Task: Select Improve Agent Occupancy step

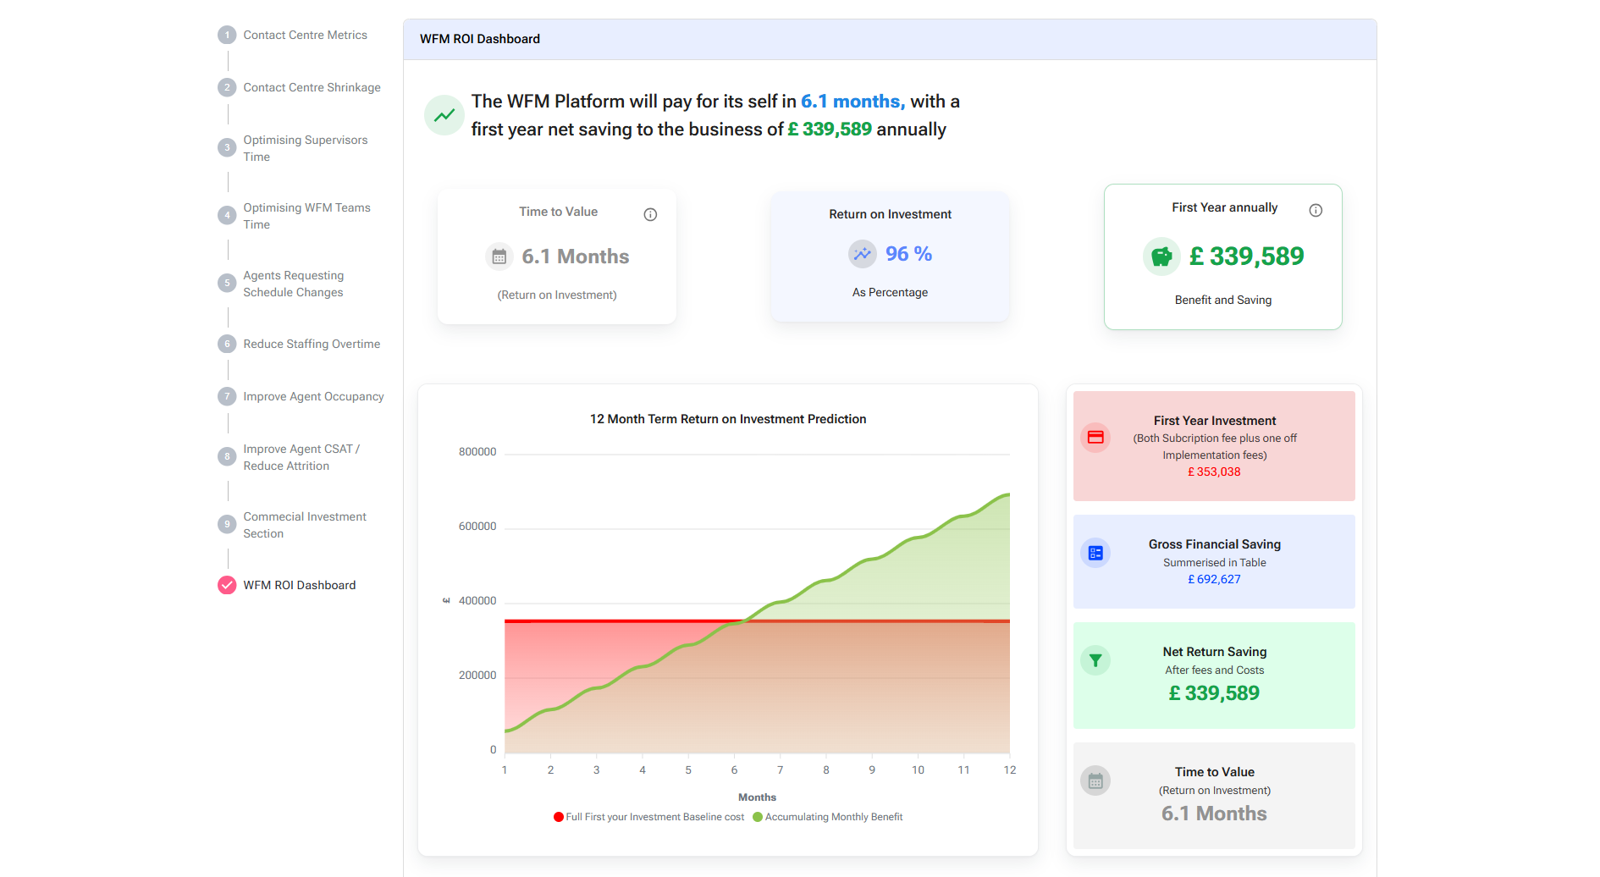Action: point(314,397)
